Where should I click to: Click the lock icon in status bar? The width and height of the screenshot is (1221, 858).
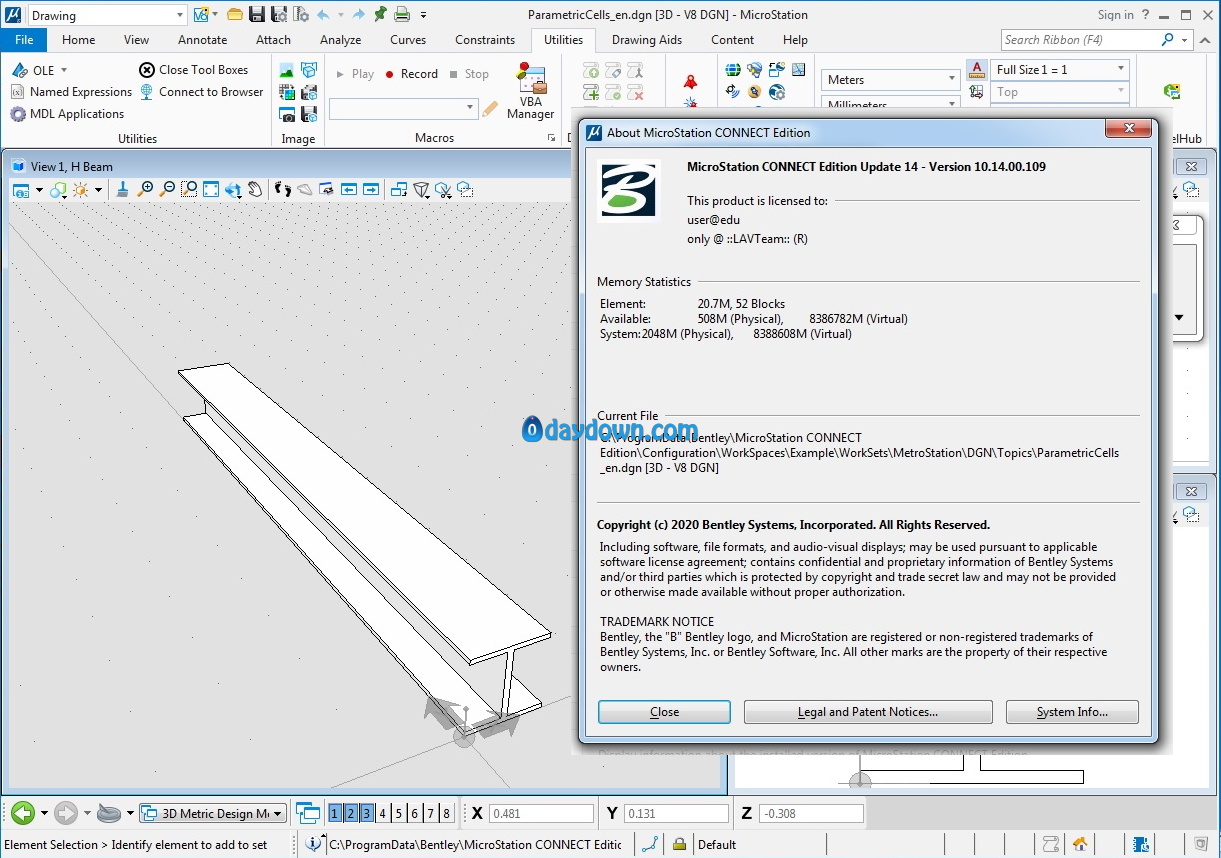point(679,845)
